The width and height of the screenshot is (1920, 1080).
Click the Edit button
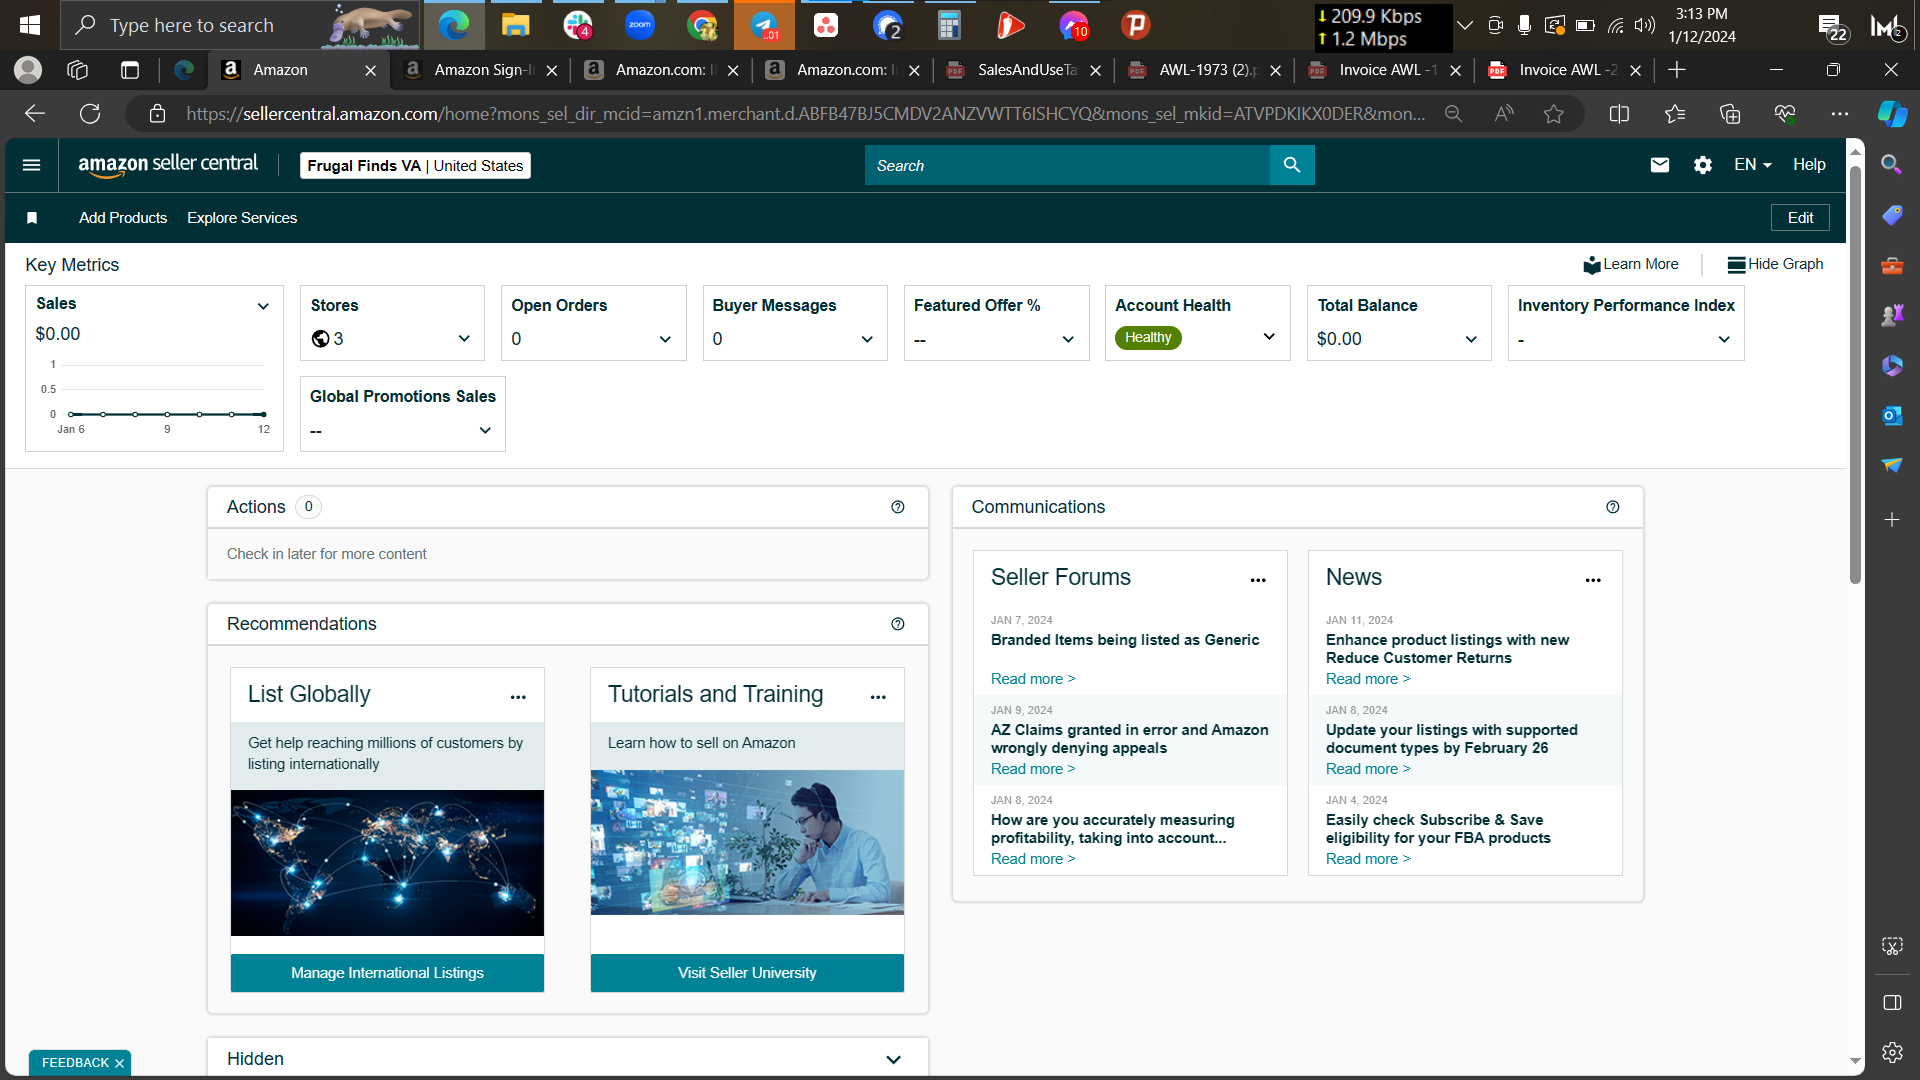1800,218
